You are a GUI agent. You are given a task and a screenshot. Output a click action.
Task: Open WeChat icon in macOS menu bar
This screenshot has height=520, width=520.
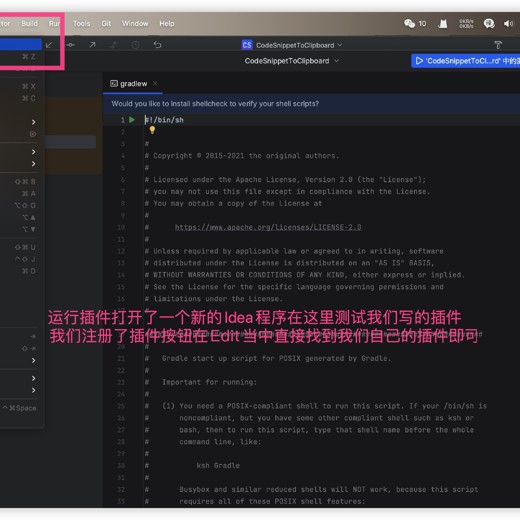(x=409, y=23)
